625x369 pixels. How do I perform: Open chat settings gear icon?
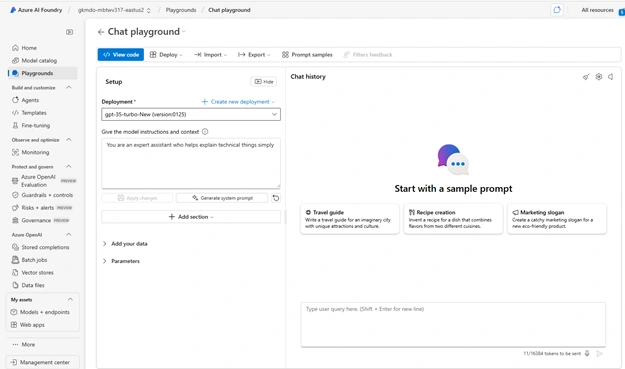(599, 77)
